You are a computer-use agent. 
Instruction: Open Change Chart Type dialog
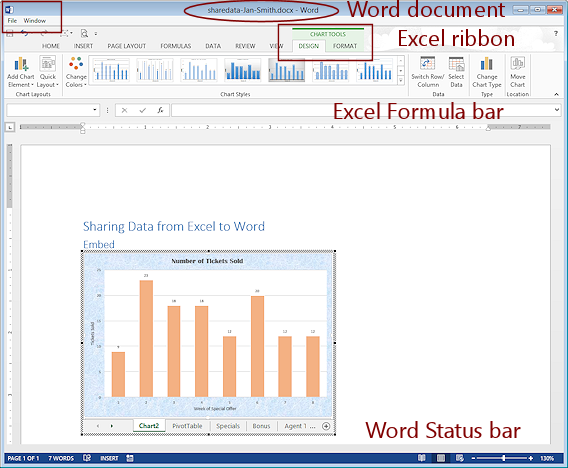[487, 72]
